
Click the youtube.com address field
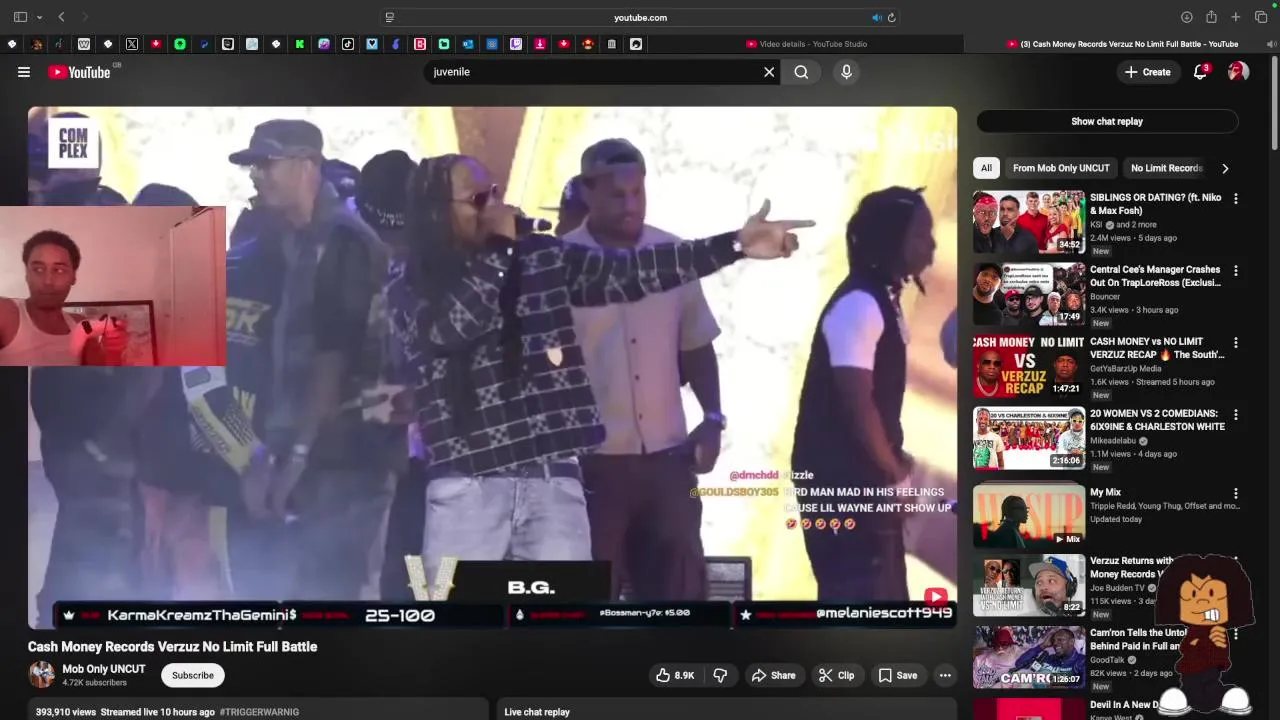pos(640,17)
